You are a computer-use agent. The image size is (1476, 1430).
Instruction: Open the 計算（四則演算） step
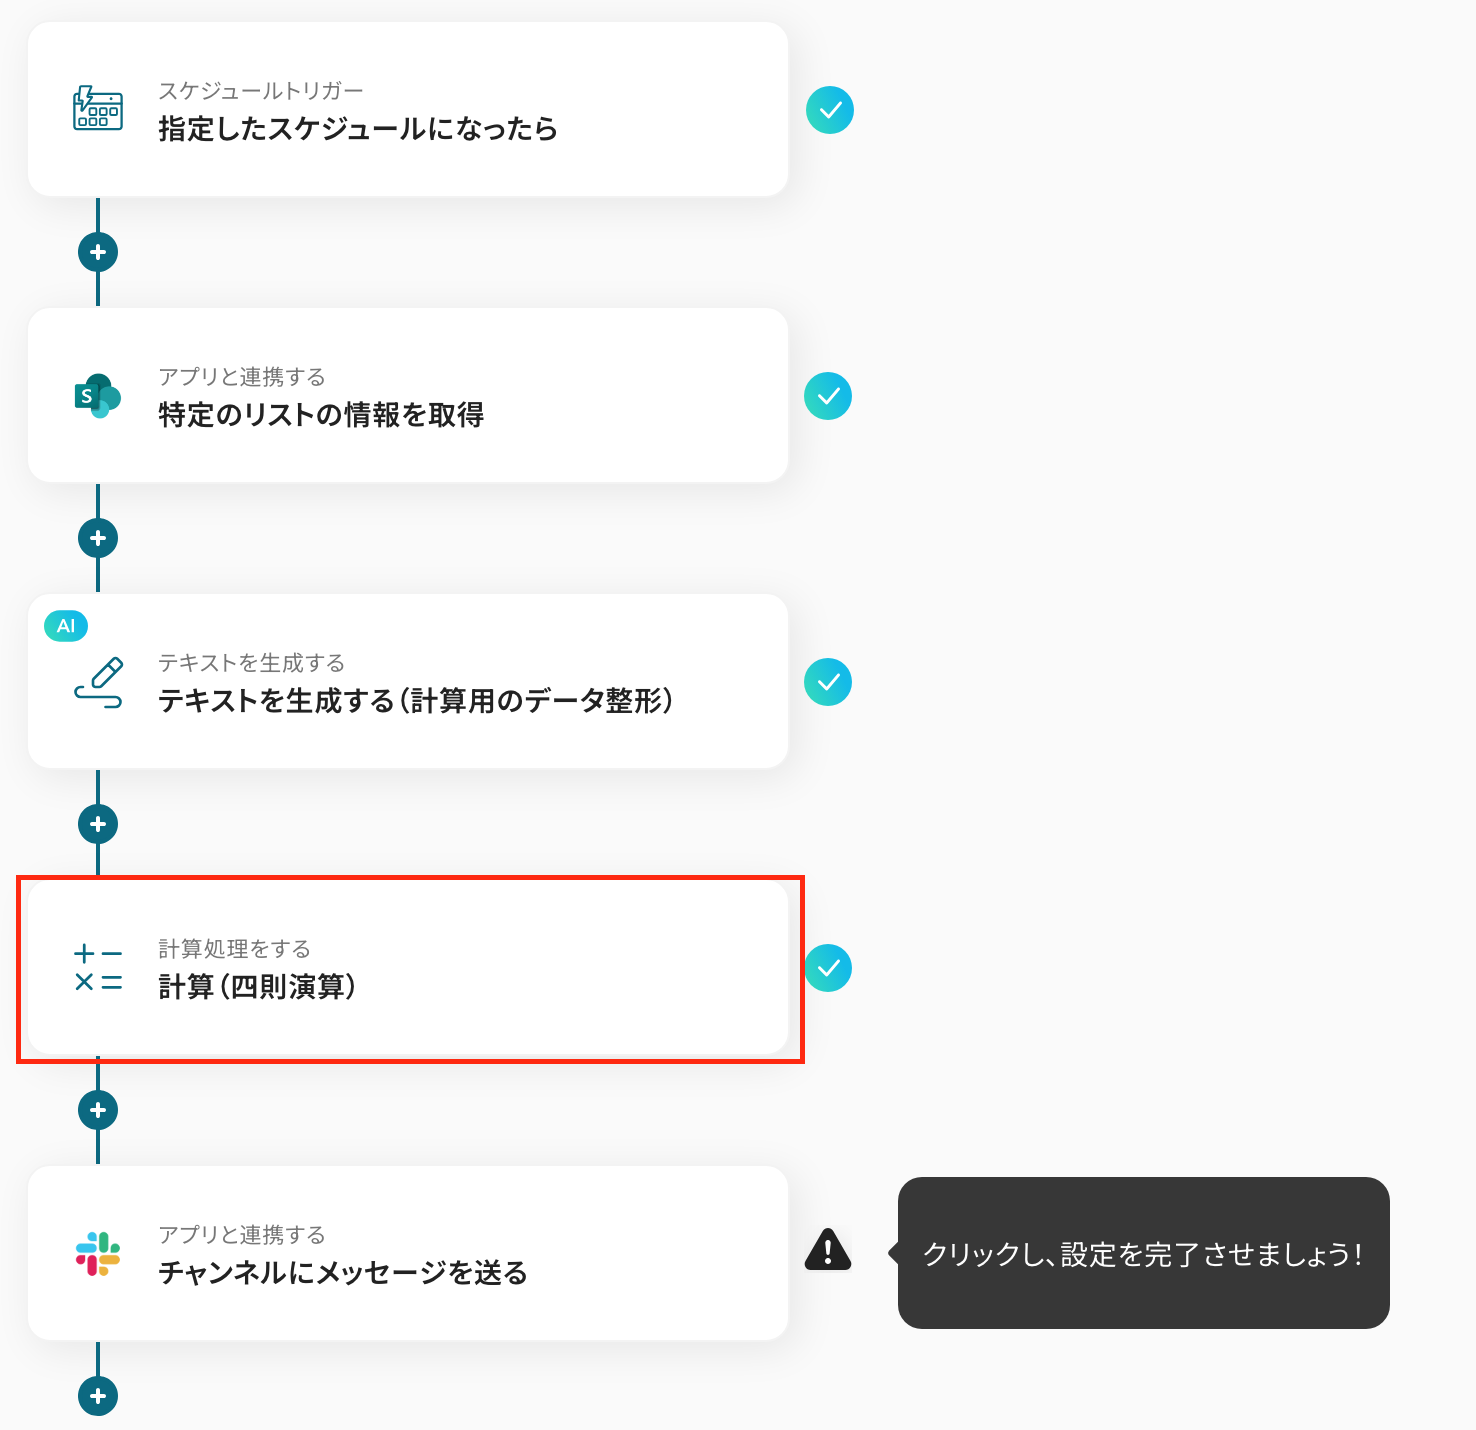tap(408, 967)
